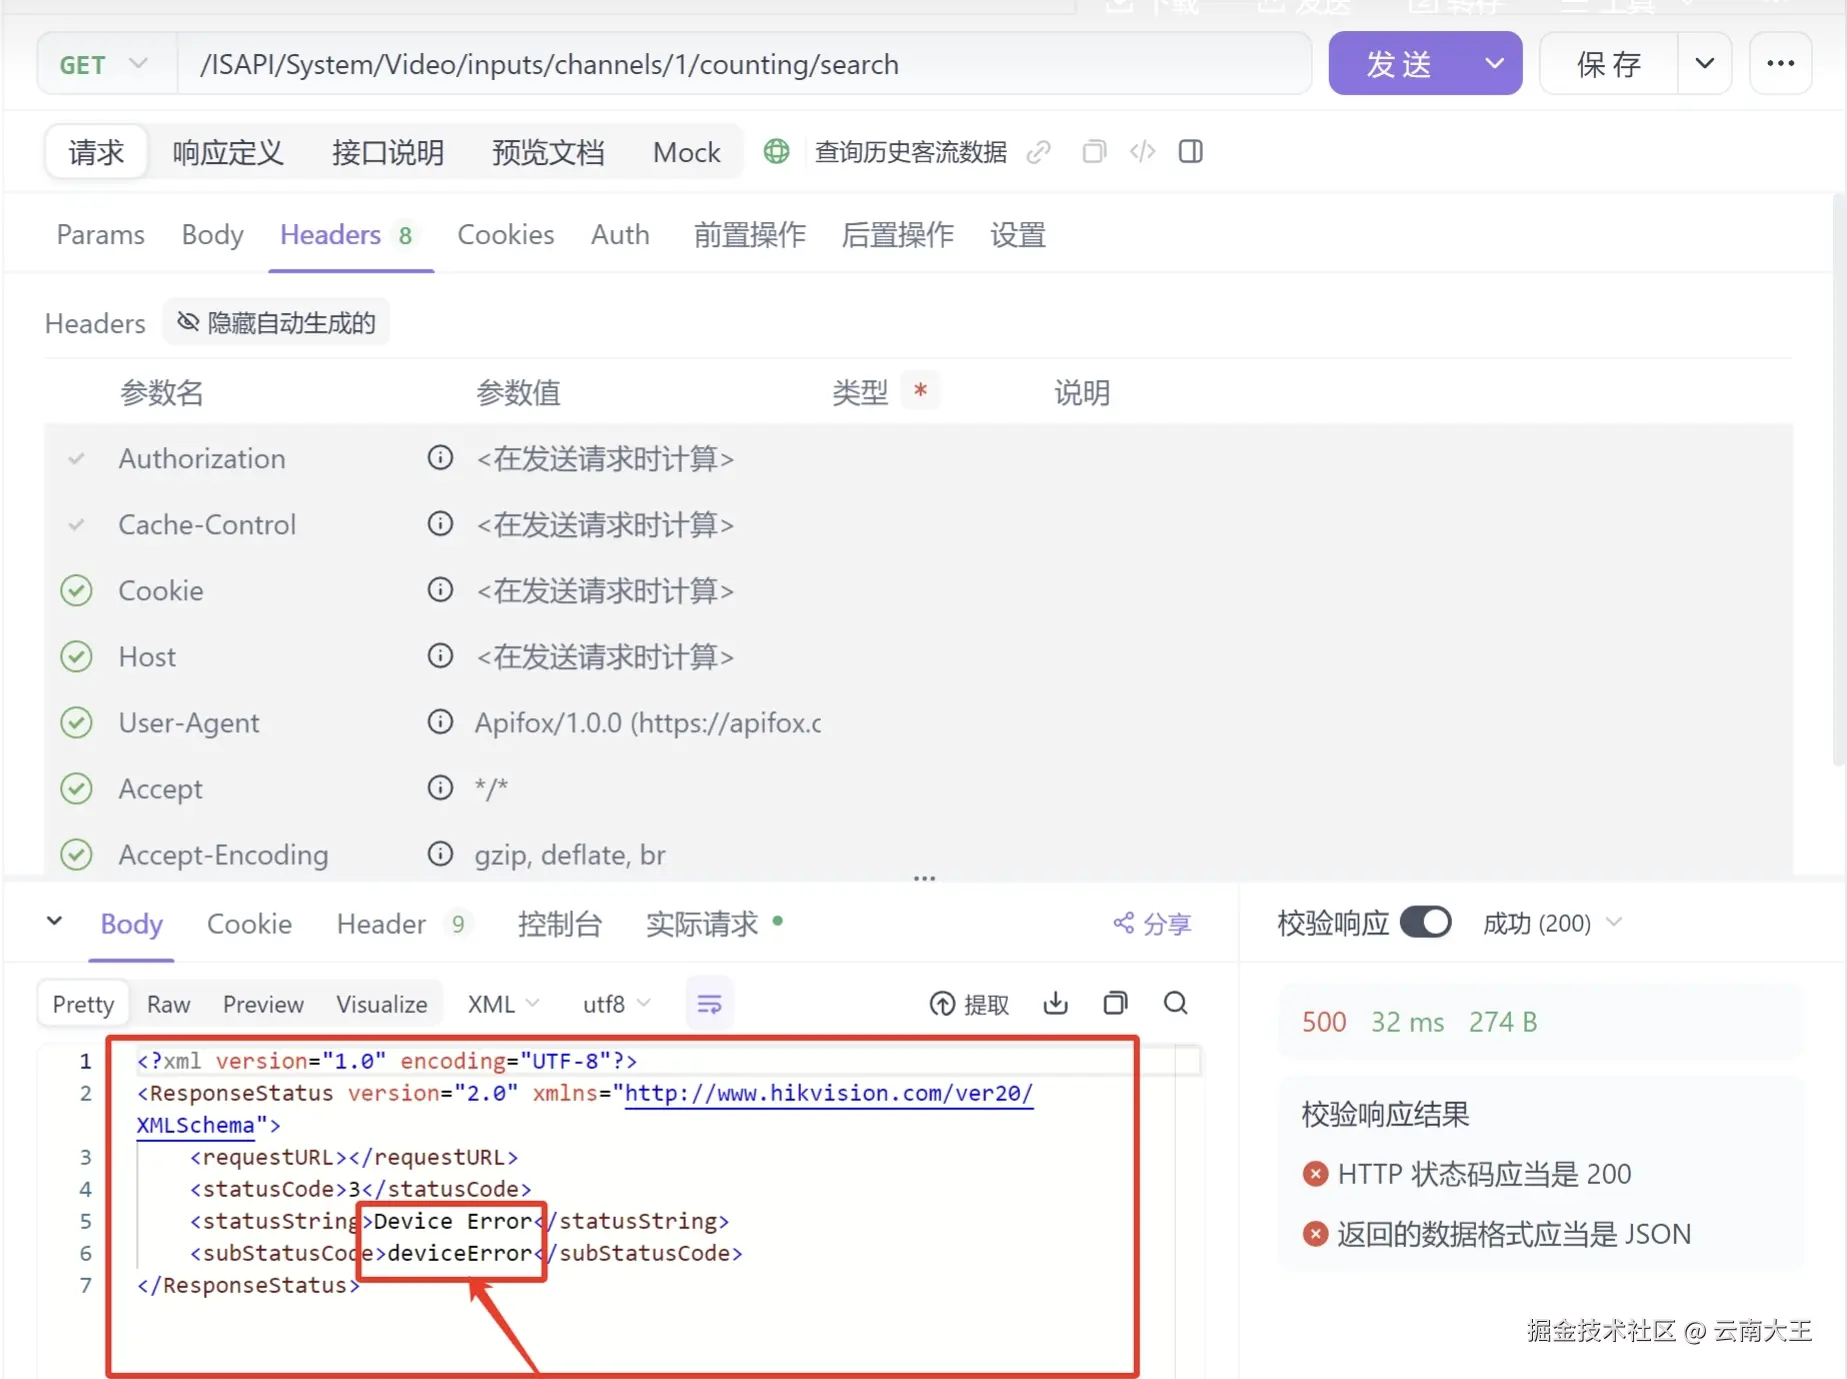
Task: Toggle the User-Agent header checkbox
Action: (76, 723)
